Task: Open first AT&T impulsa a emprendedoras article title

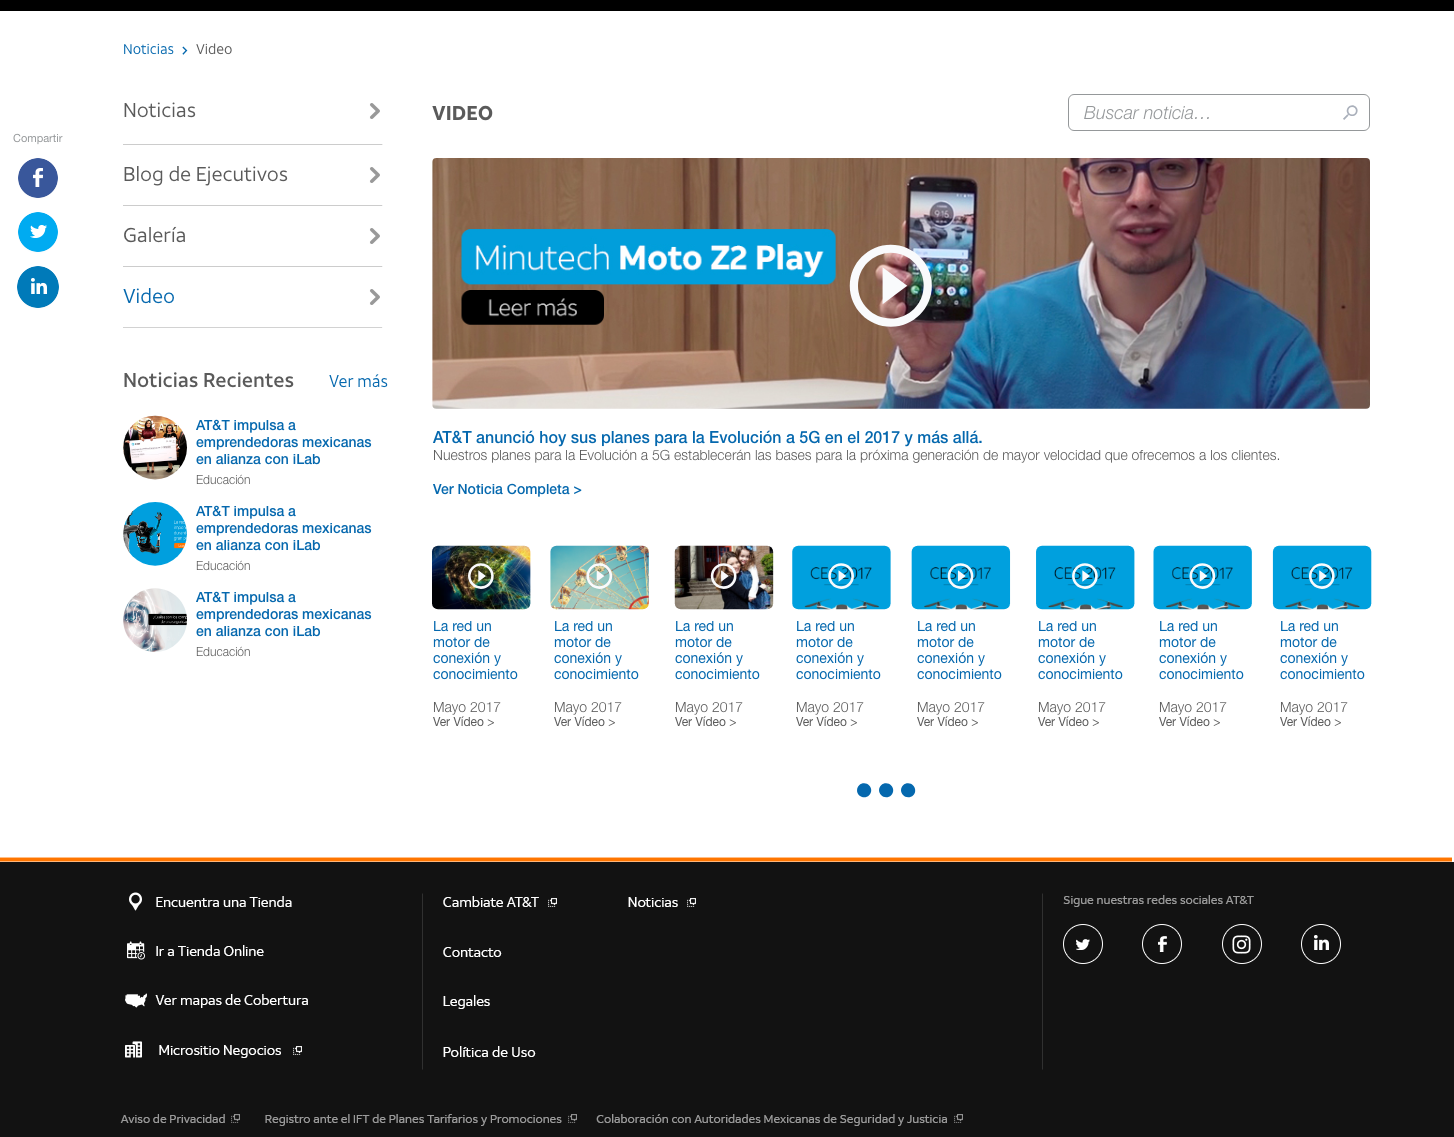Action: 283,442
